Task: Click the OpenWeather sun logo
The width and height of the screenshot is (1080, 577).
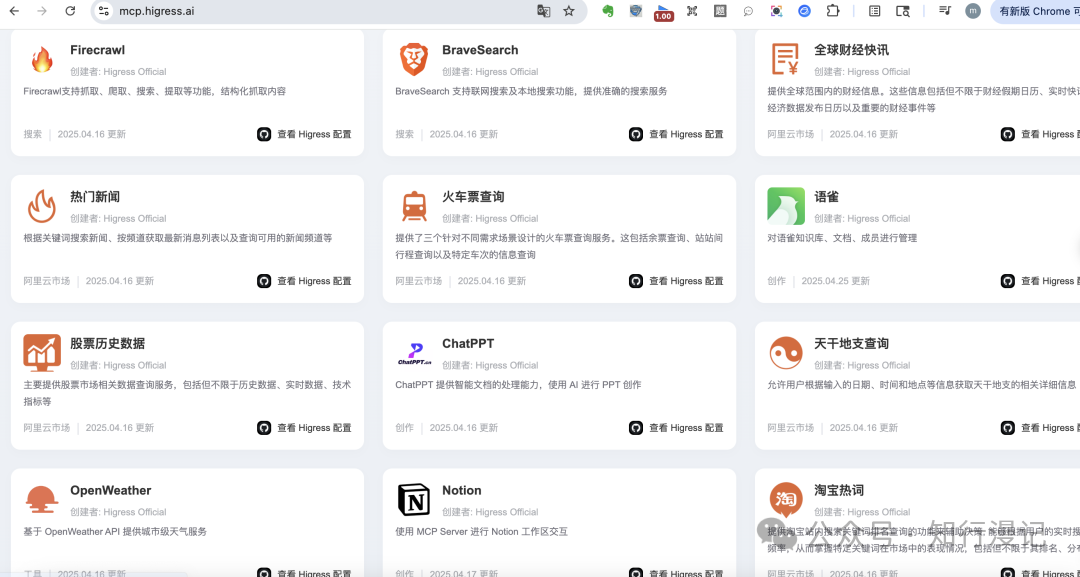Action: pyautogui.click(x=42, y=499)
